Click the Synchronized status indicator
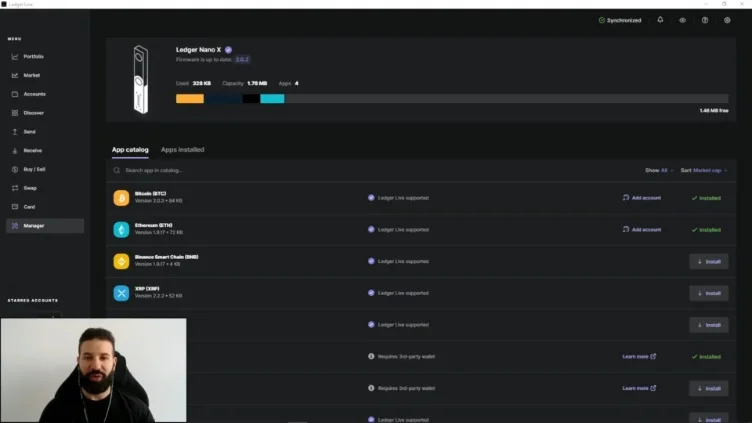752x423 pixels. (x=620, y=20)
